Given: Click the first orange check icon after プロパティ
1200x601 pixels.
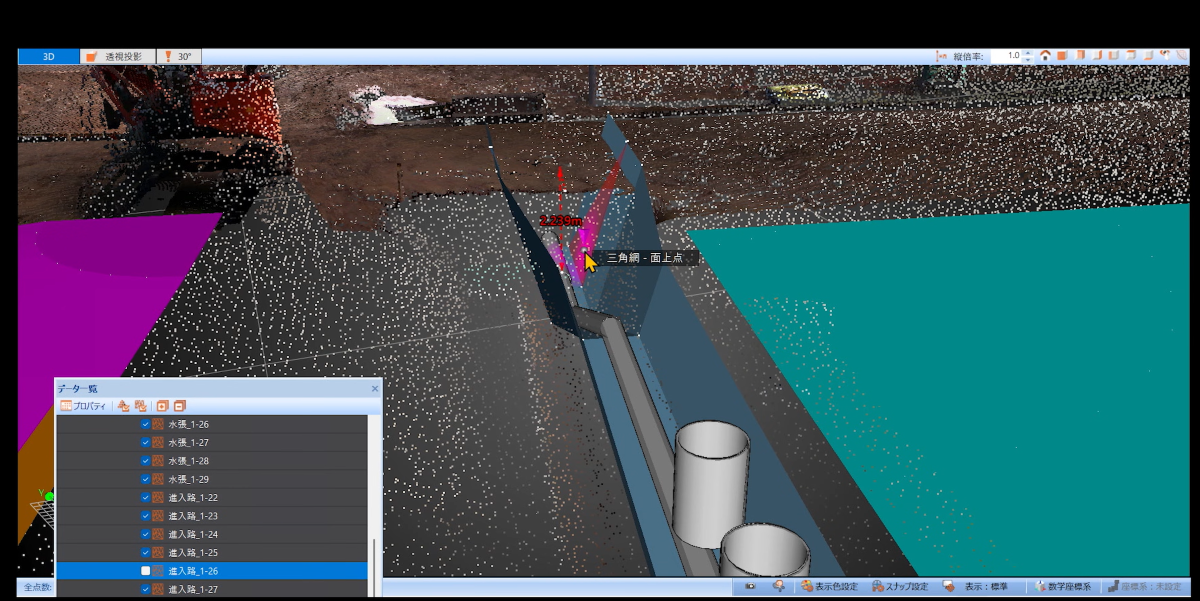Looking at the screenshot, I should [x=124, y=406].
